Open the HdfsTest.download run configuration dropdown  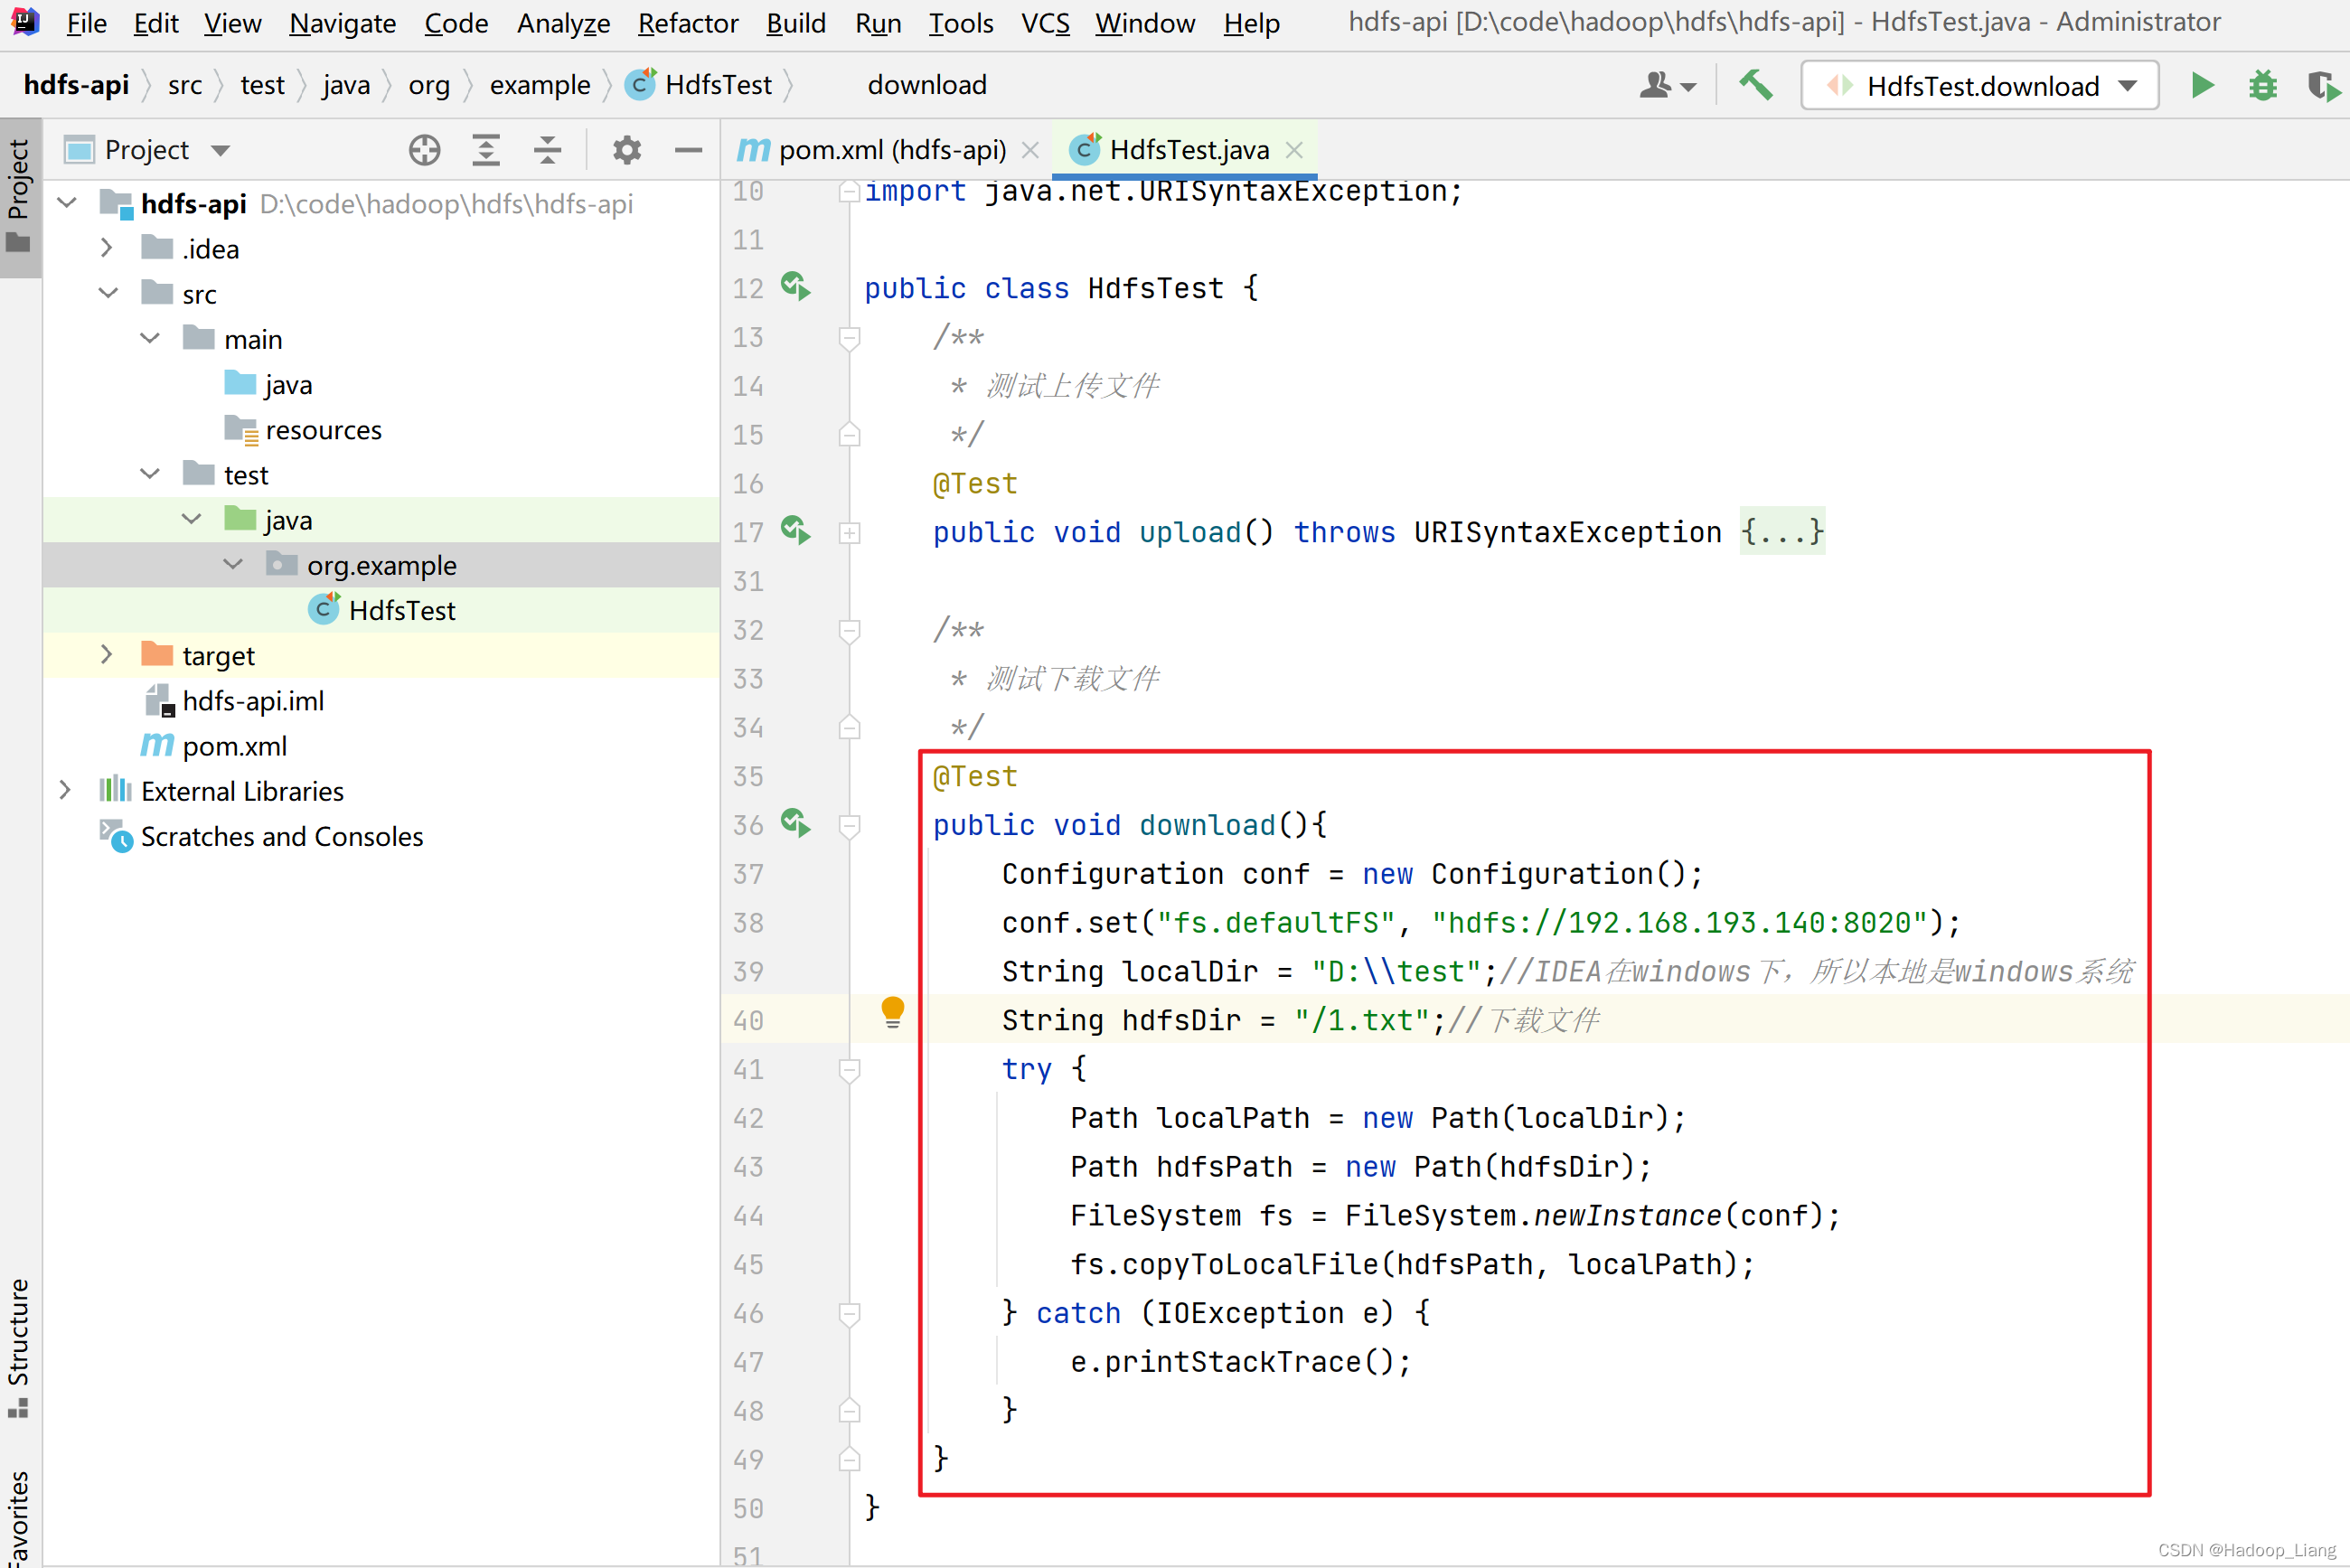[1980, 86]
